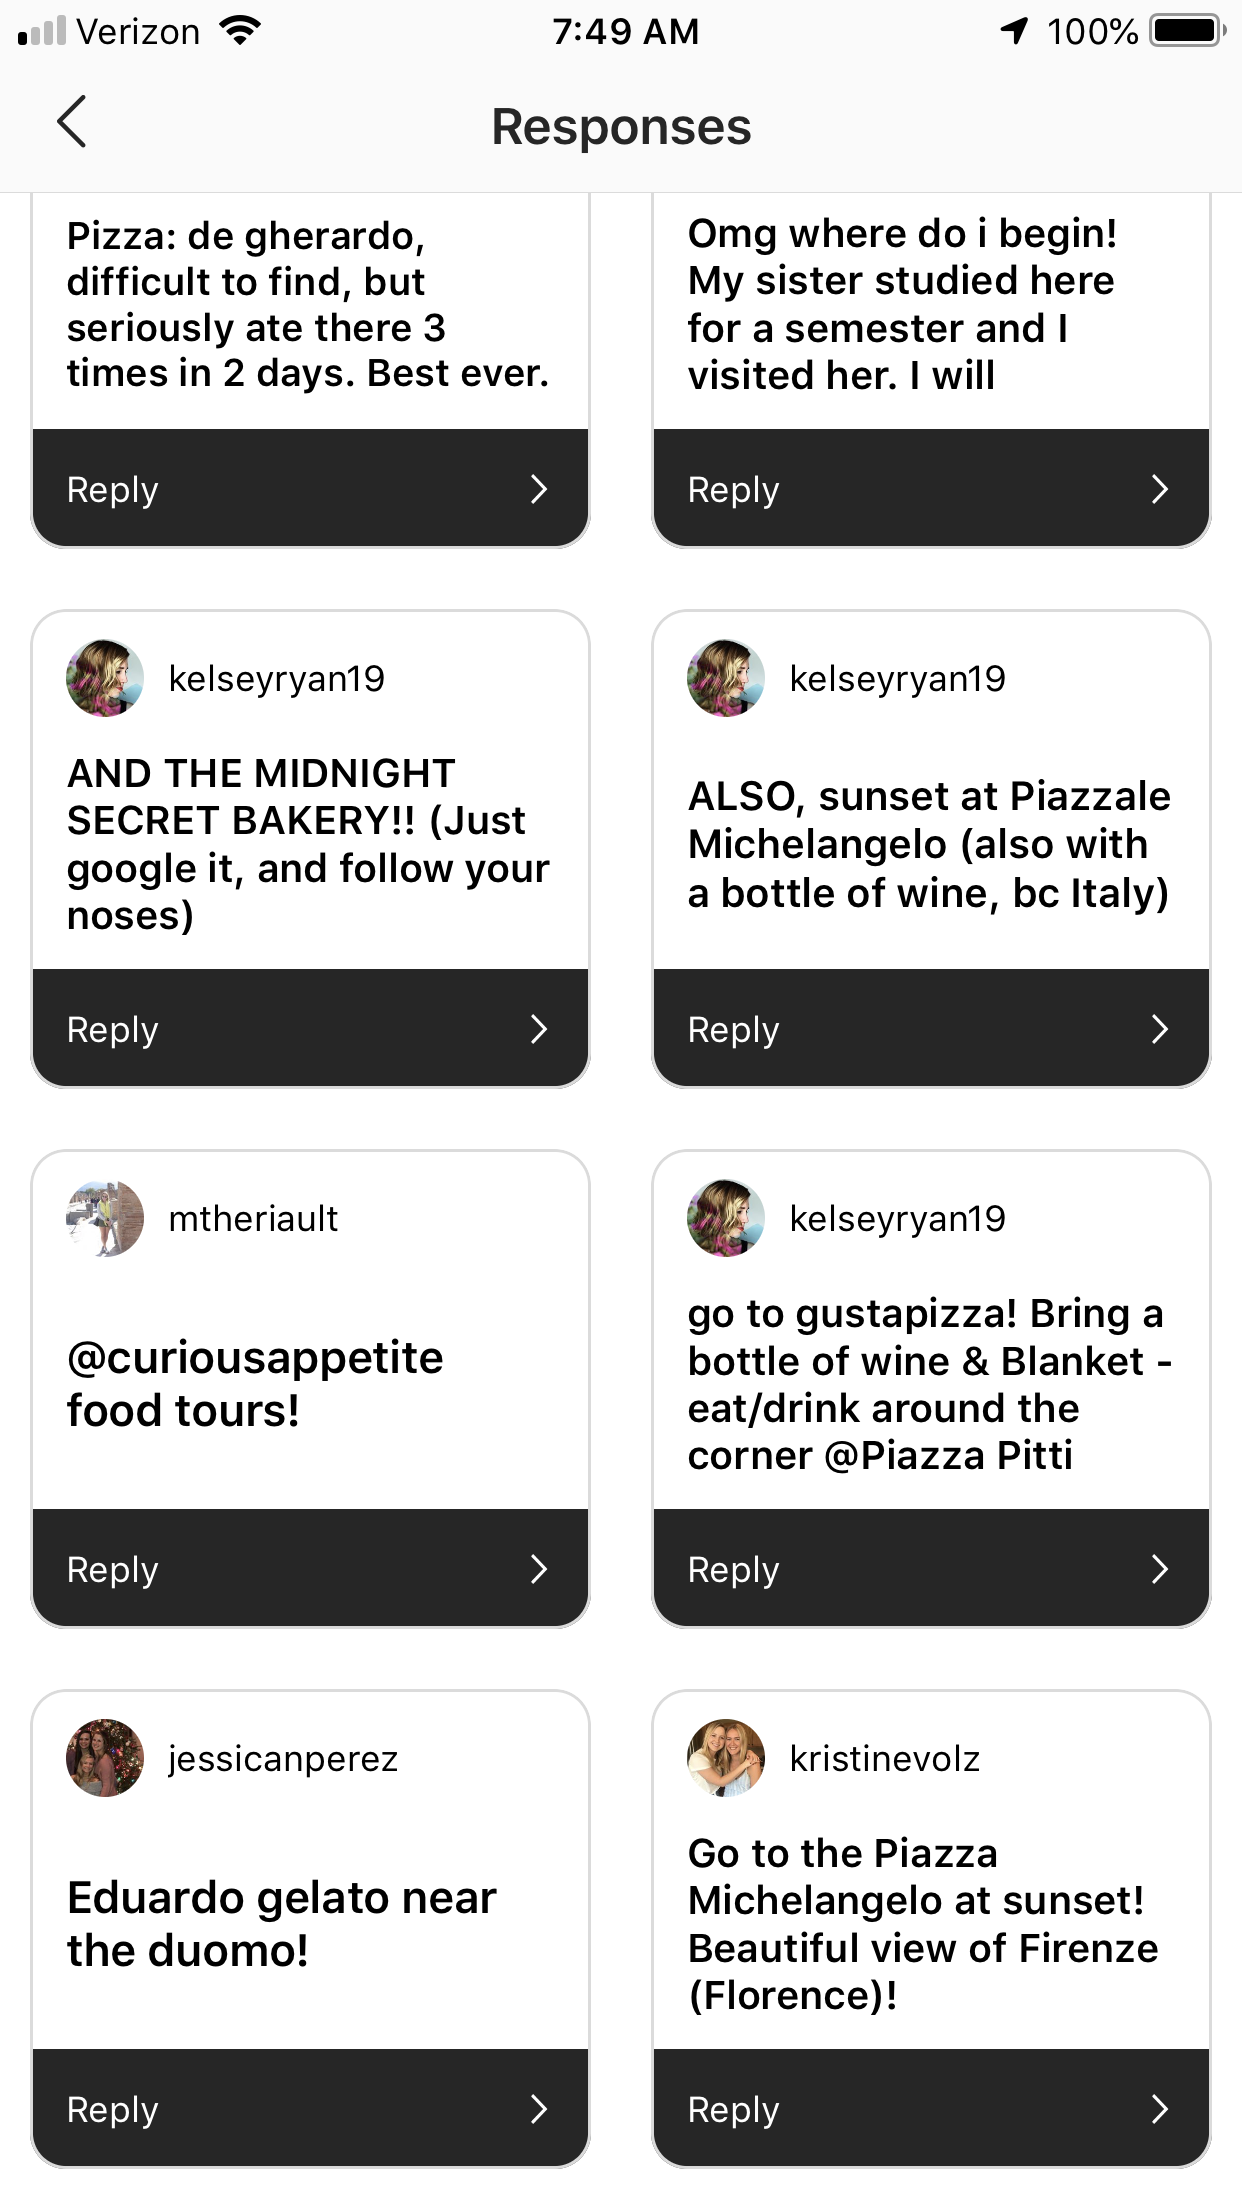Open mtheriault profile picture
1242x2208 pixels.
click(x=105, y=1218)
